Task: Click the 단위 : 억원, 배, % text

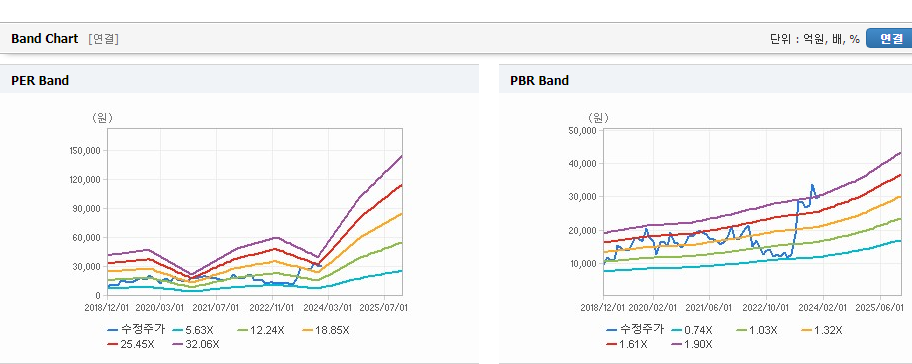Action: pyautogui.click(x=814, y=39)
